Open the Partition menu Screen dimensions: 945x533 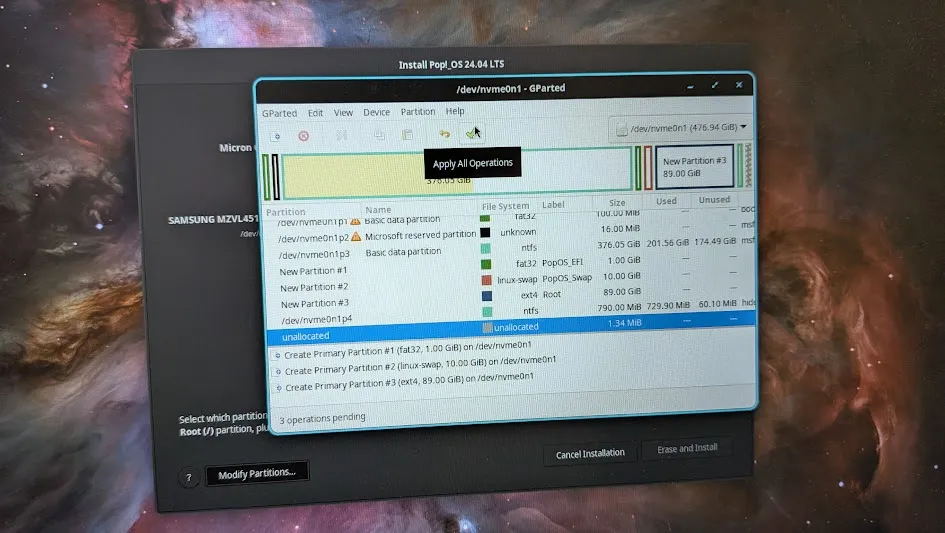418,112
